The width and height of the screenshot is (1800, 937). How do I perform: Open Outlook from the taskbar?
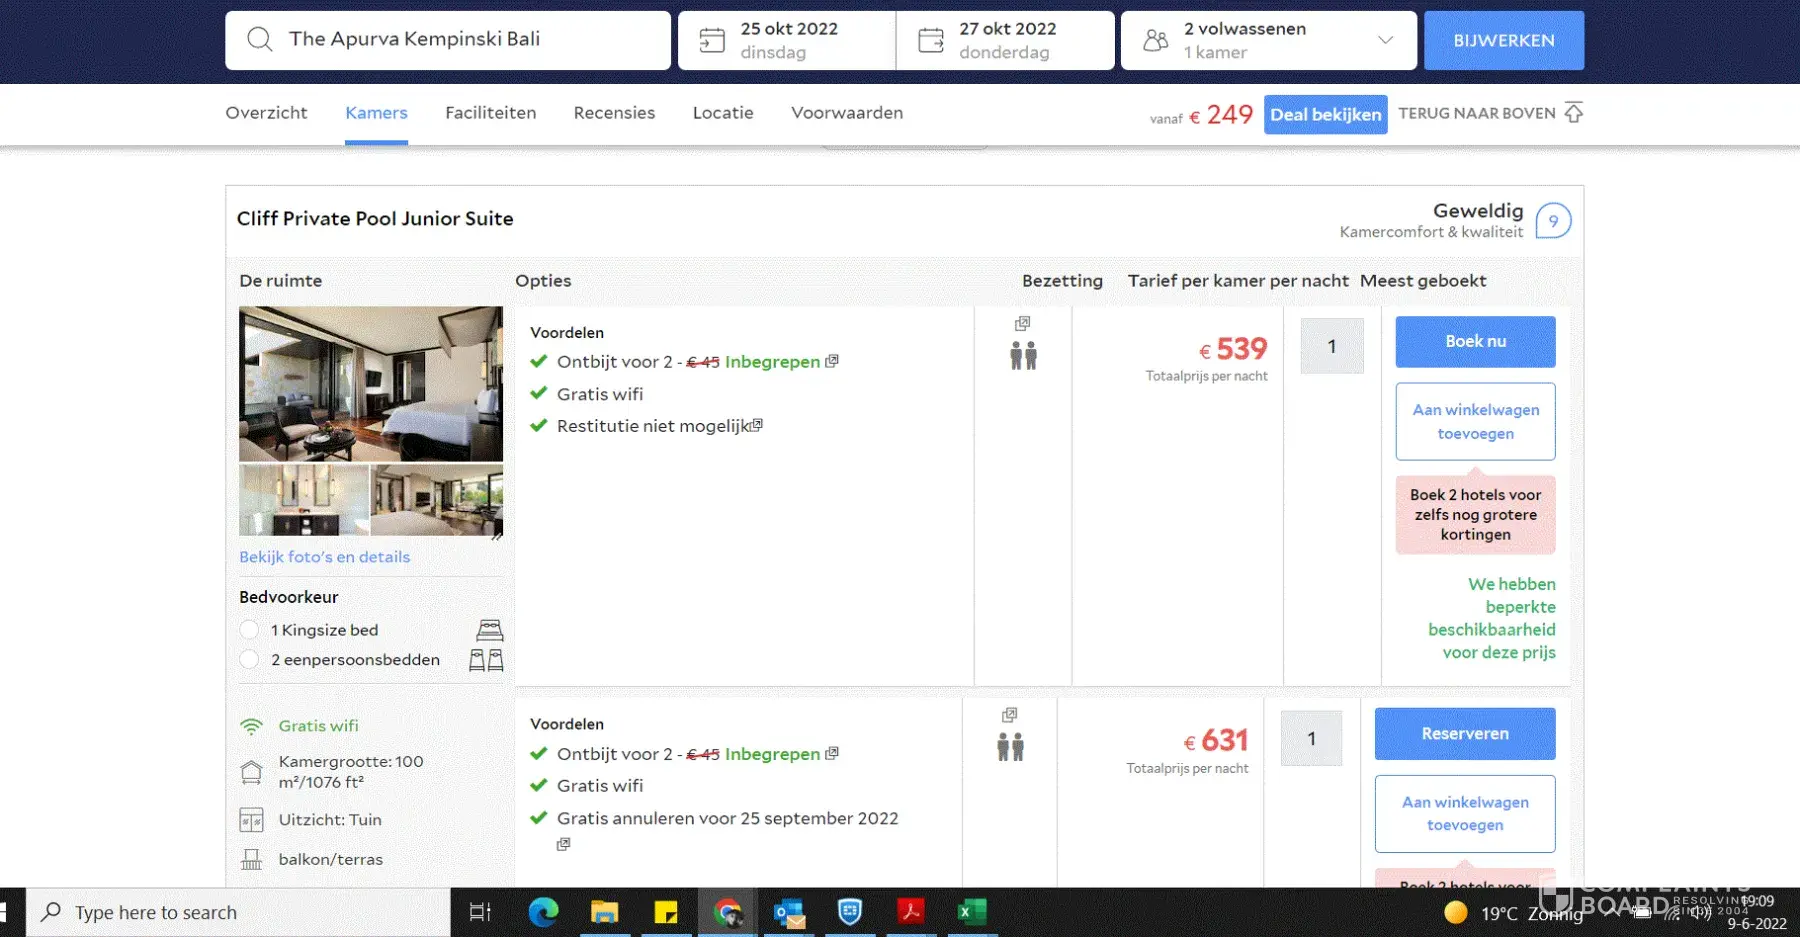(x=789, y=912)
